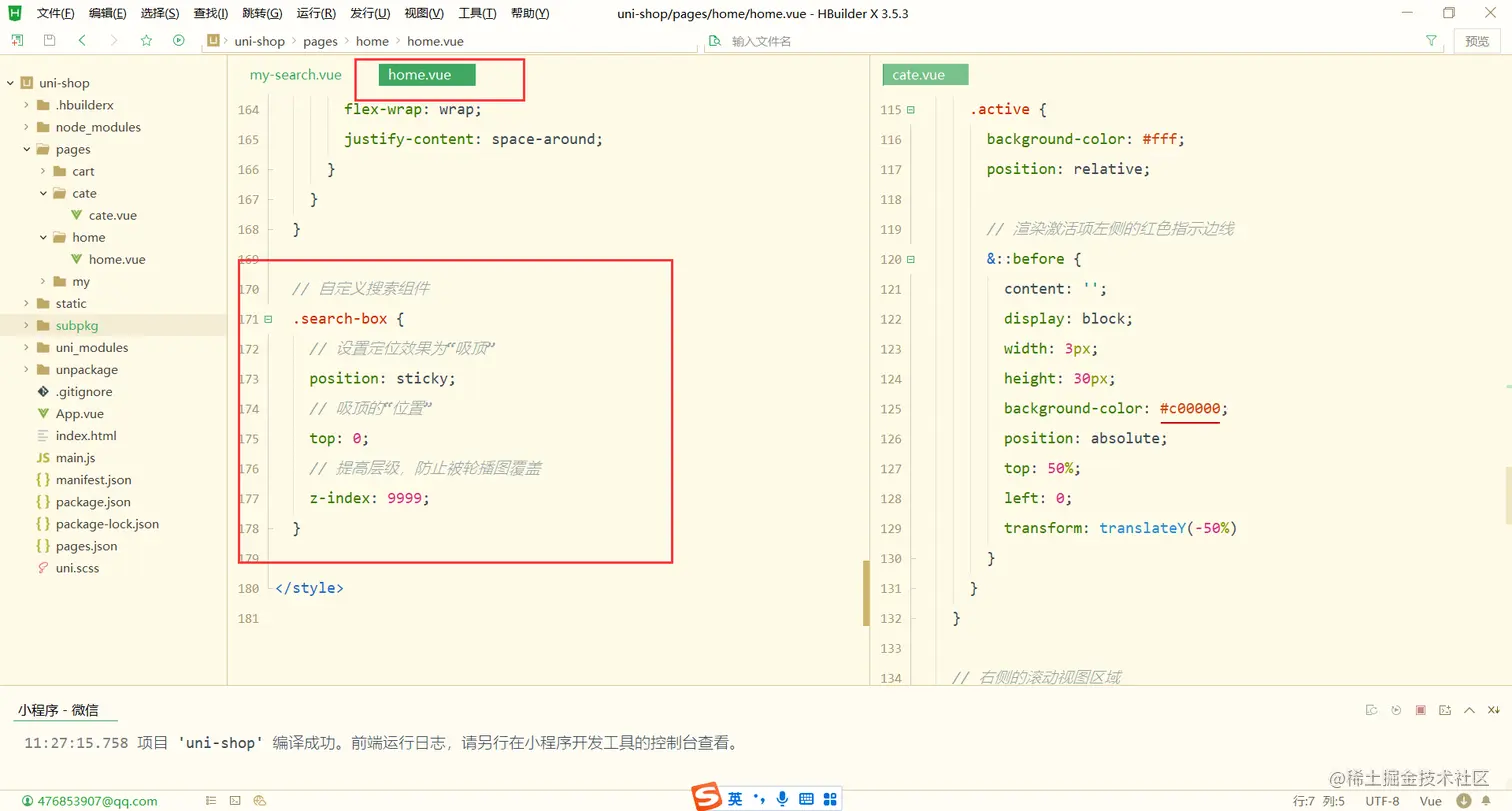Fold the &::before block at line 120

910,259
